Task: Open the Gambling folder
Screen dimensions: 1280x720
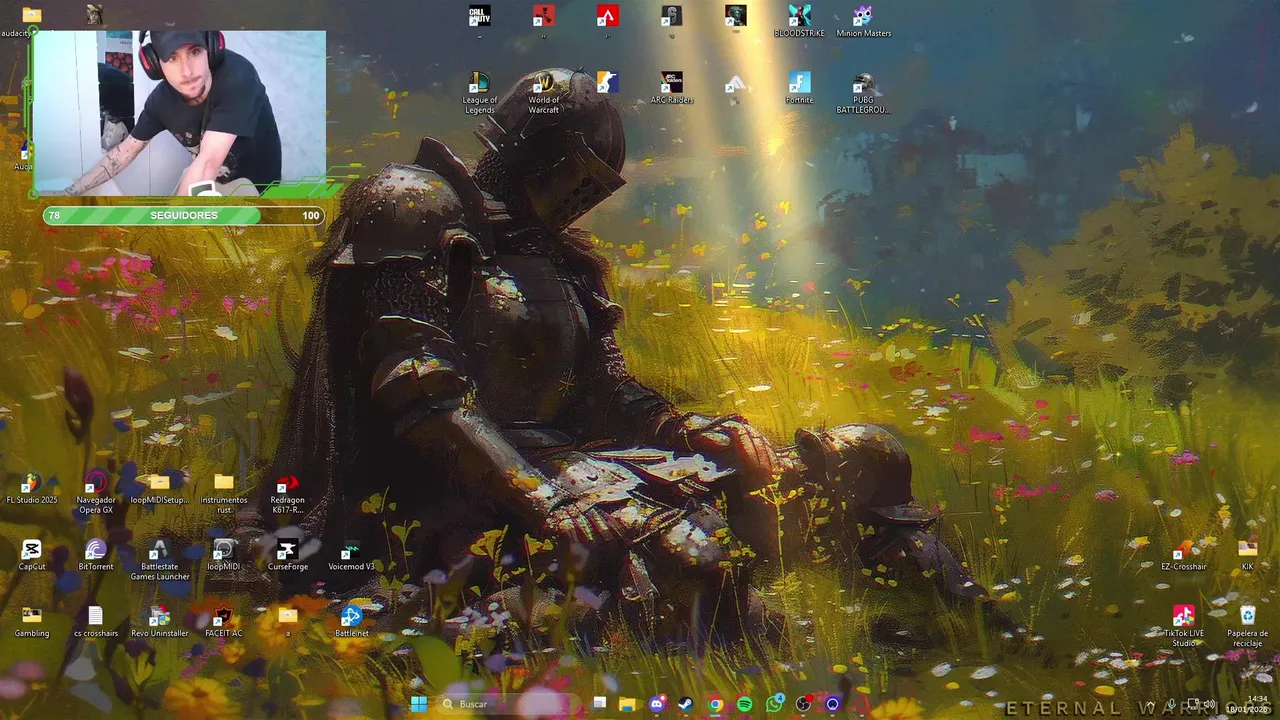Action: (x=32, y=622)
